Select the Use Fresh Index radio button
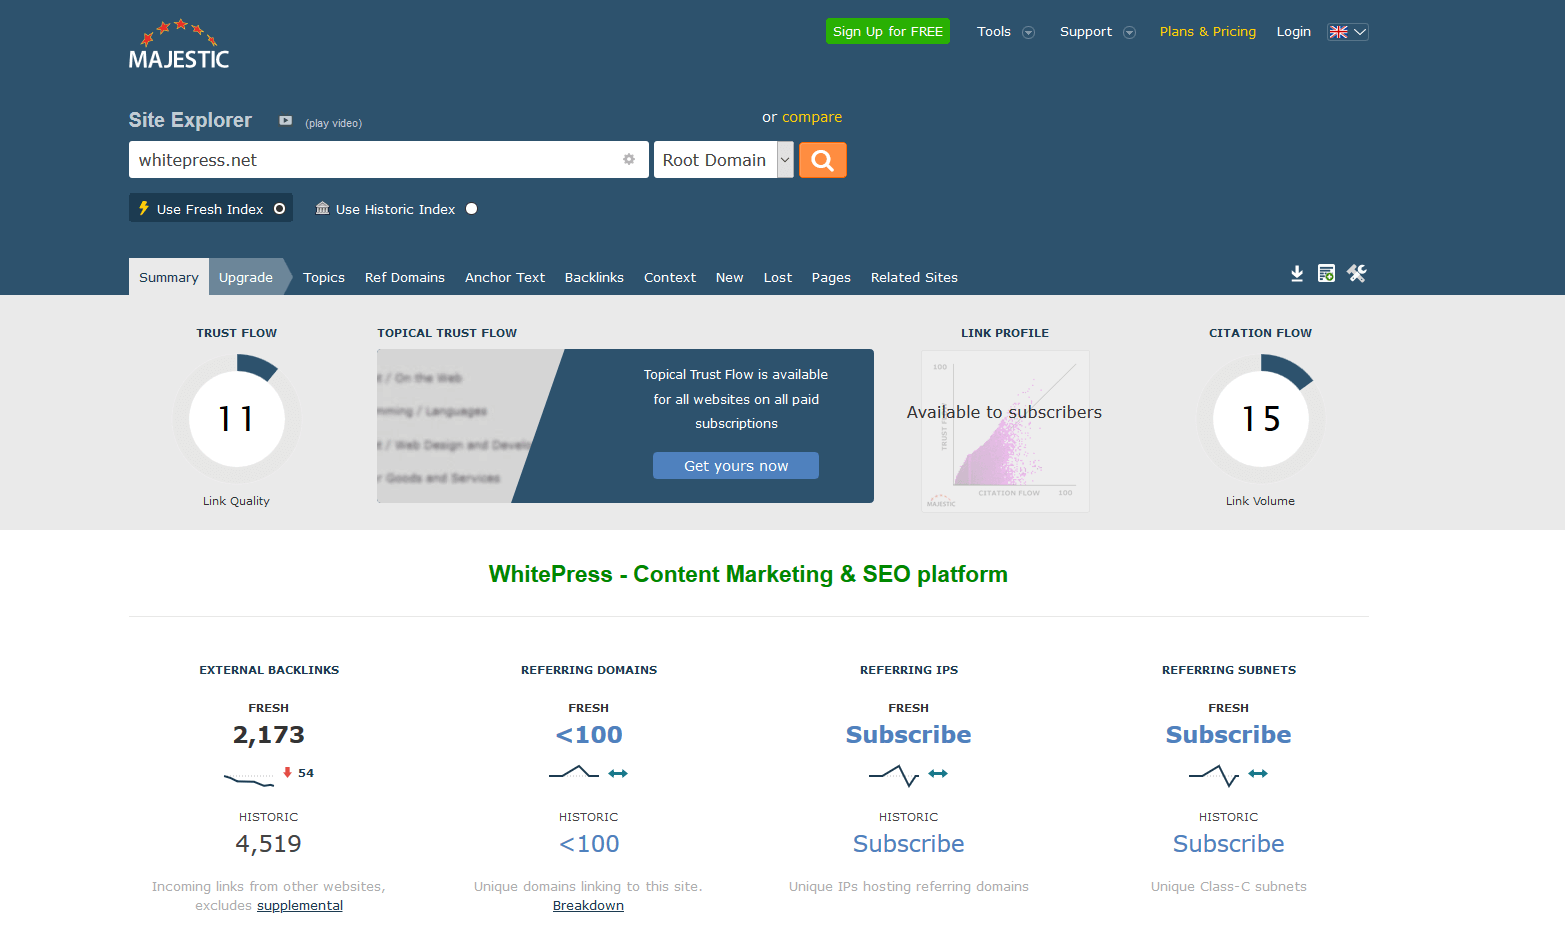 point(280,209)
